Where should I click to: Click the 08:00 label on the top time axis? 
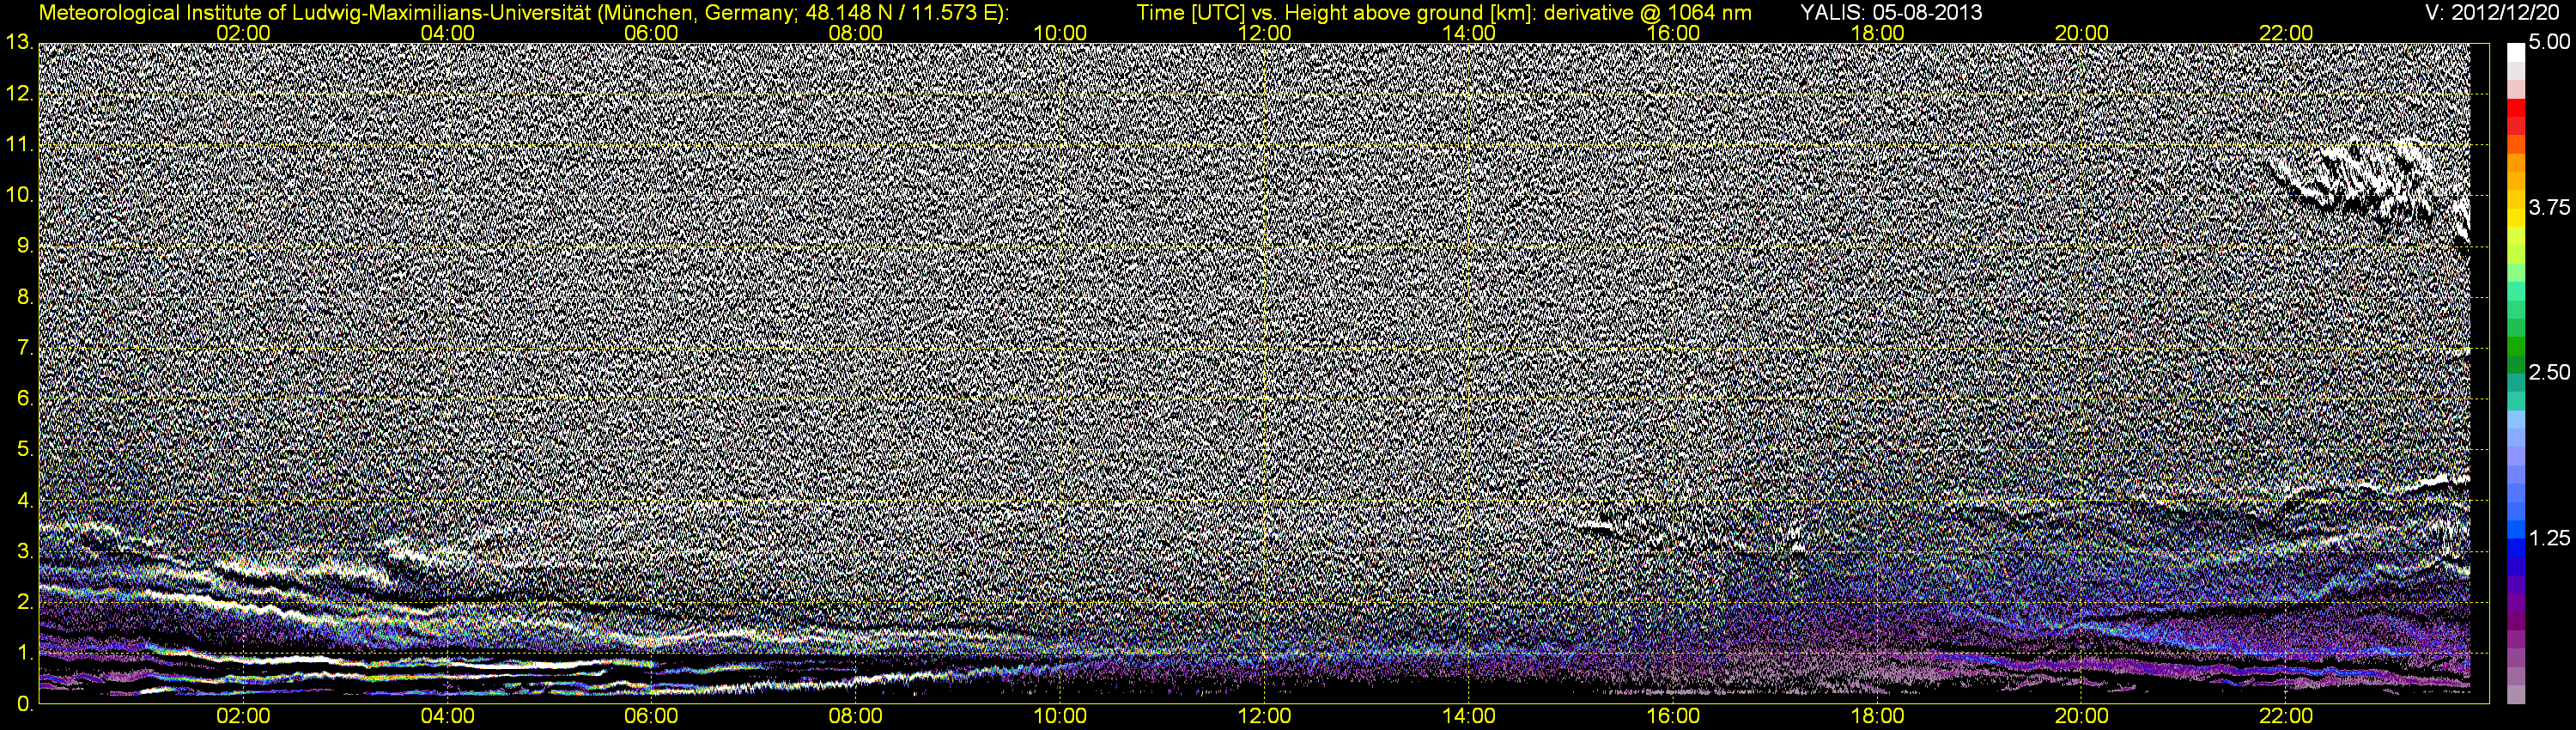[x=856, y=33]
